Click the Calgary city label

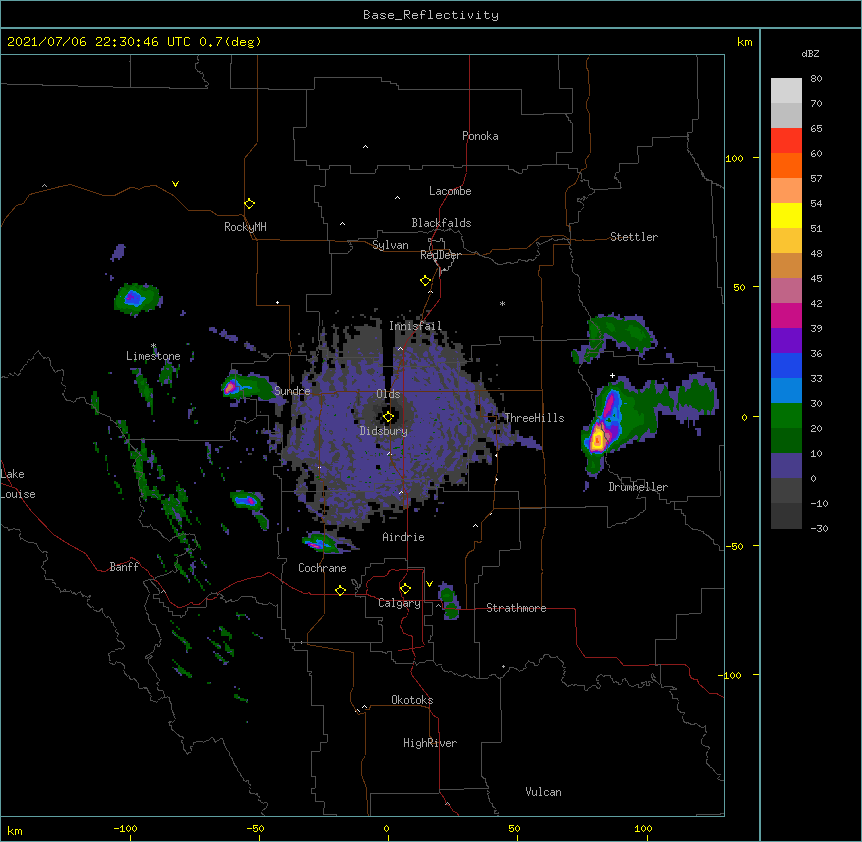[400, 603]
